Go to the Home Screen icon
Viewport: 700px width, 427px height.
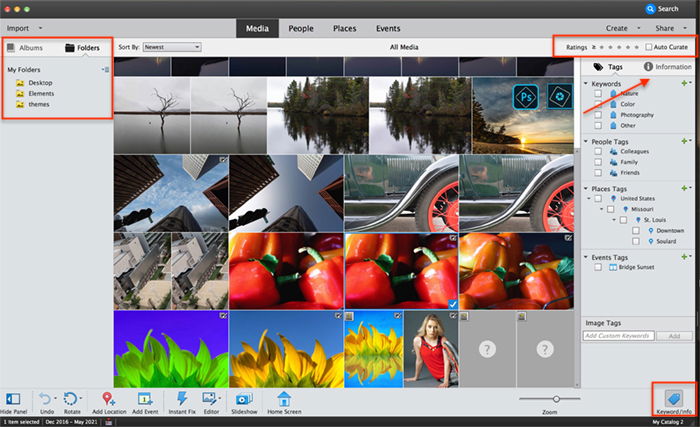[x=284, y=398]
